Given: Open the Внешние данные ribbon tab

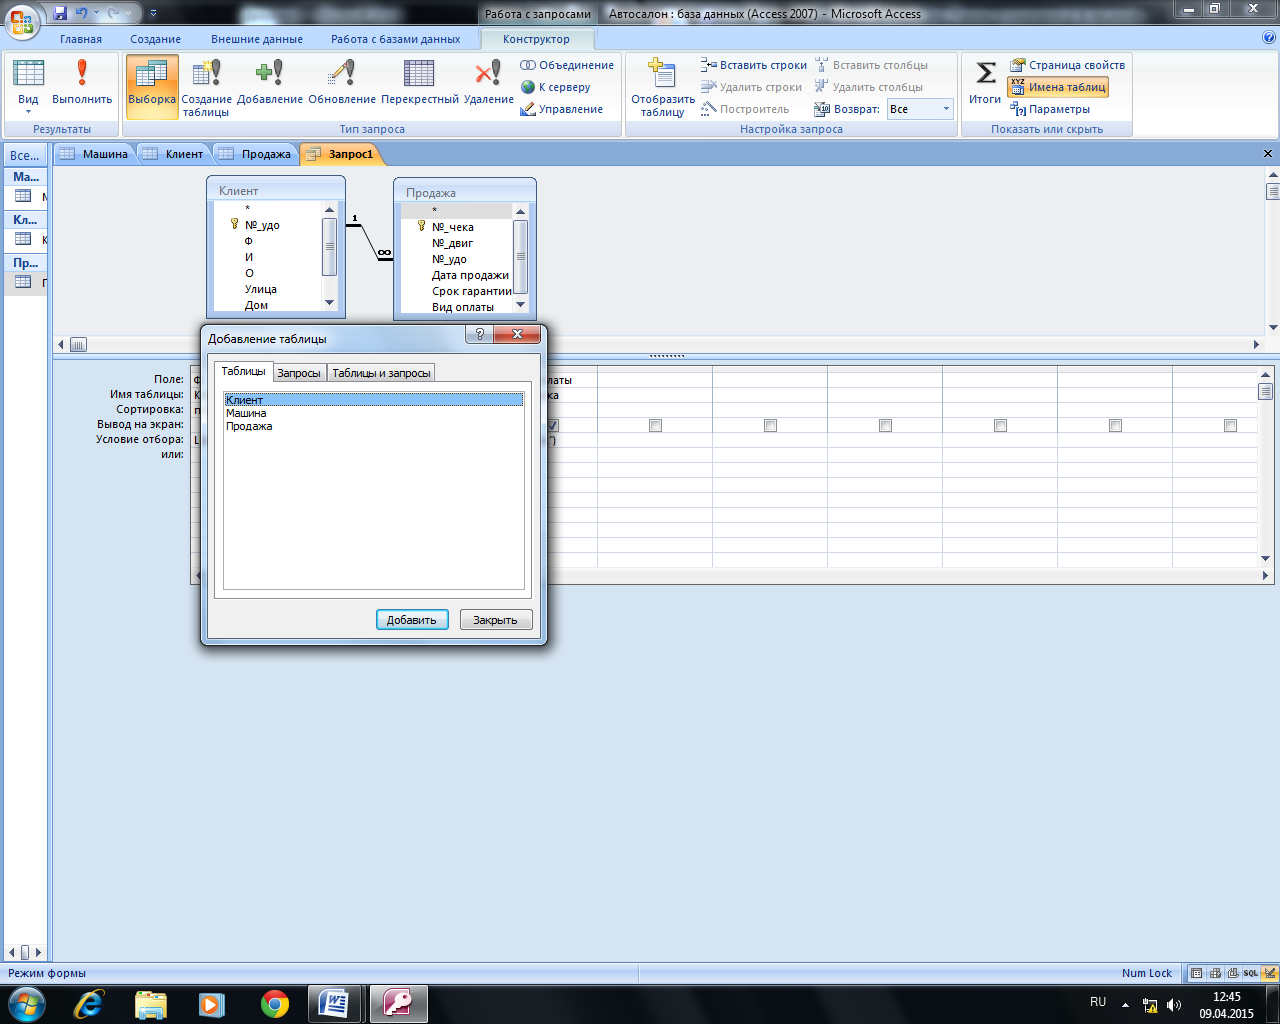Looking at the screenshot, I should (x=257, y=39).
